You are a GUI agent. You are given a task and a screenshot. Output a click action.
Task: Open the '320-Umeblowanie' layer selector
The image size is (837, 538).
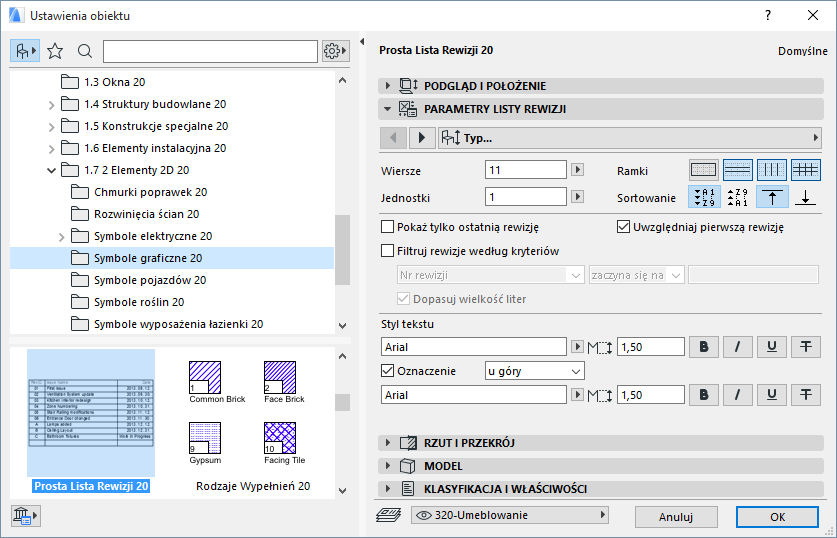[x=509, y=516]
